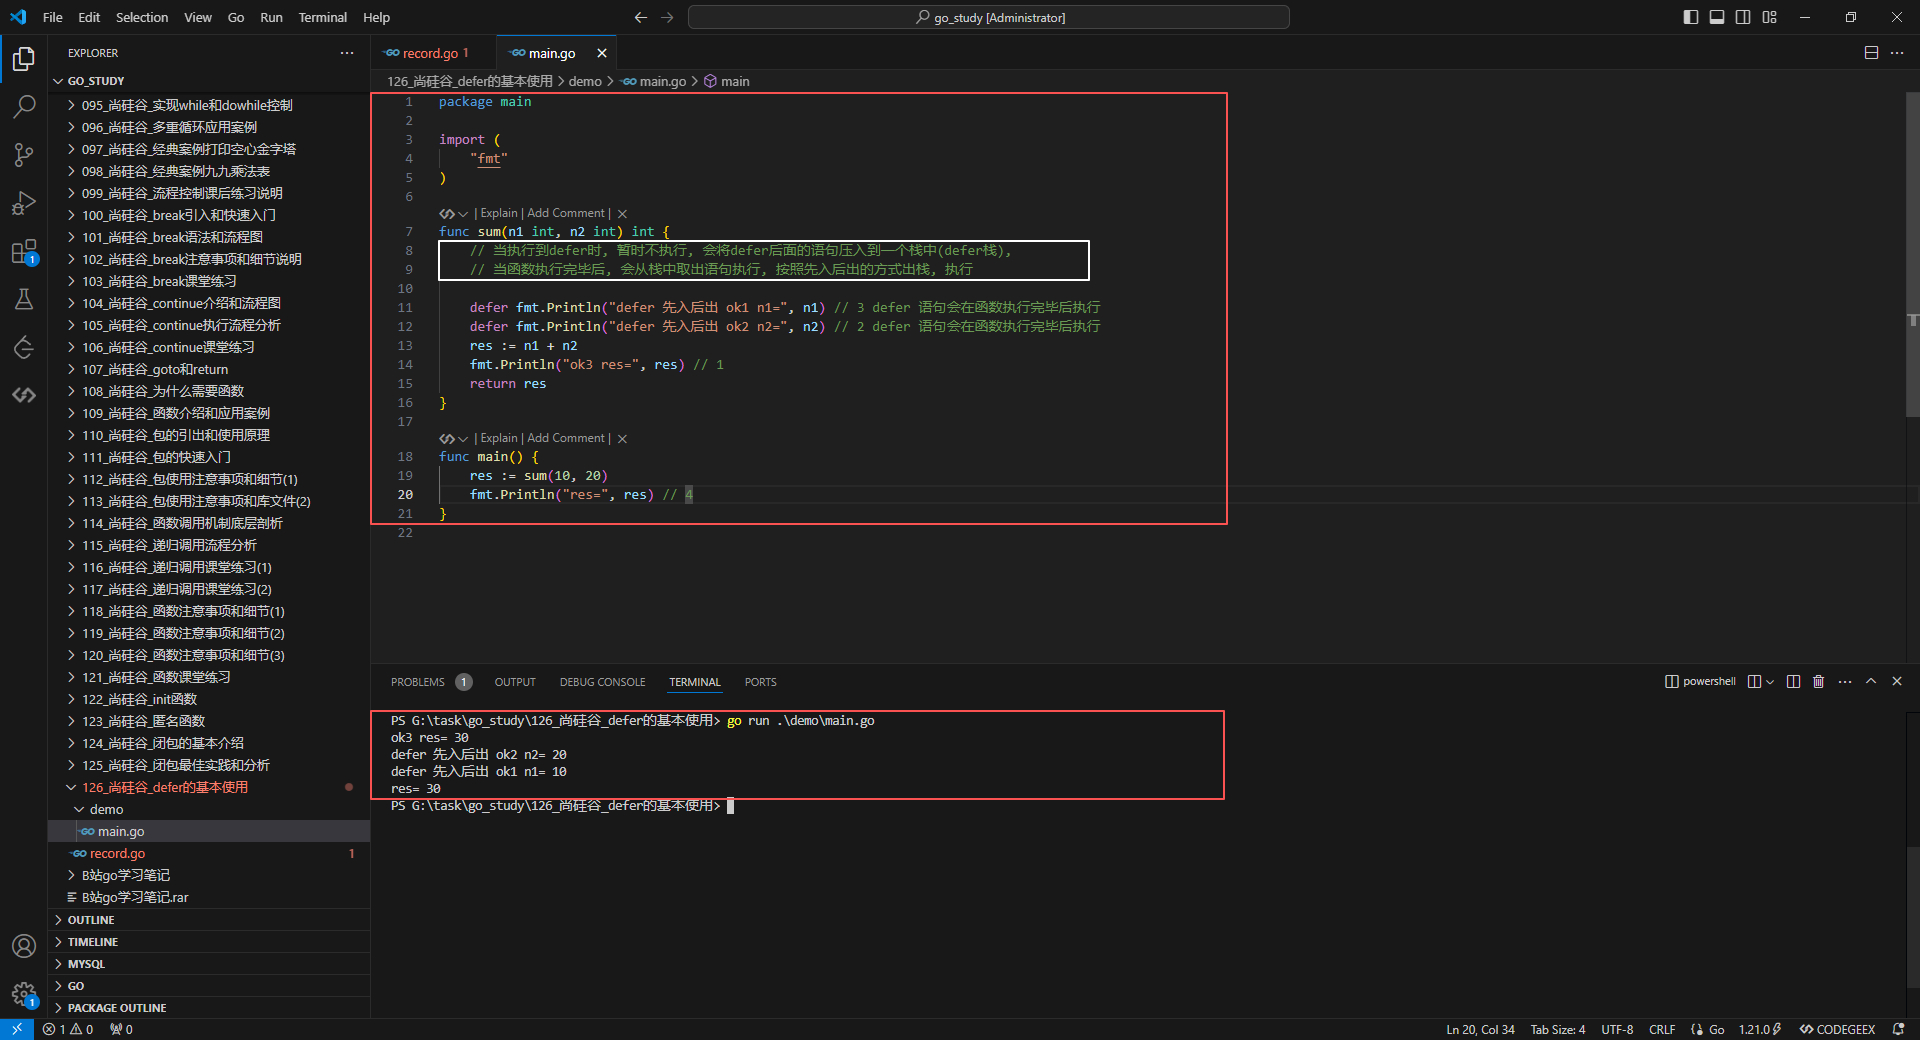Switch to the PROBLEMS panel tab
Image resolution: width=1920 pixels, height=1040 pixels.
[x=431, y=682]
